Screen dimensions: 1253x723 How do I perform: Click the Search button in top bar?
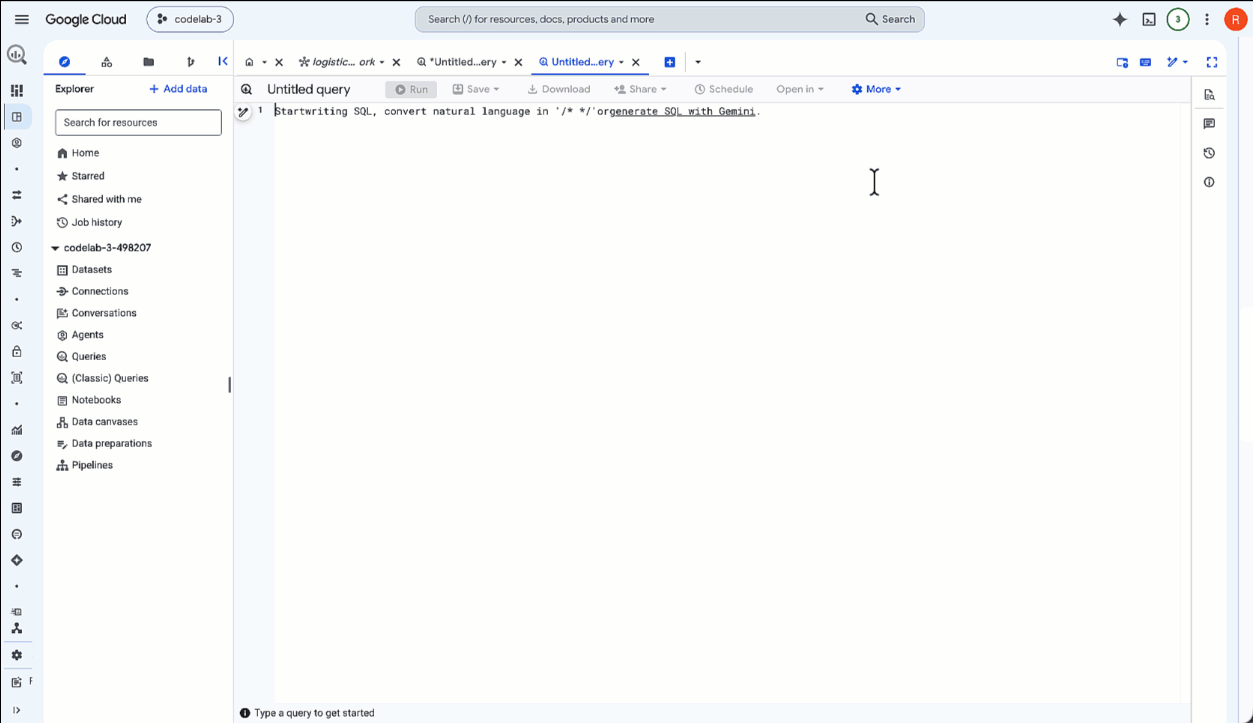click(890, 19)
